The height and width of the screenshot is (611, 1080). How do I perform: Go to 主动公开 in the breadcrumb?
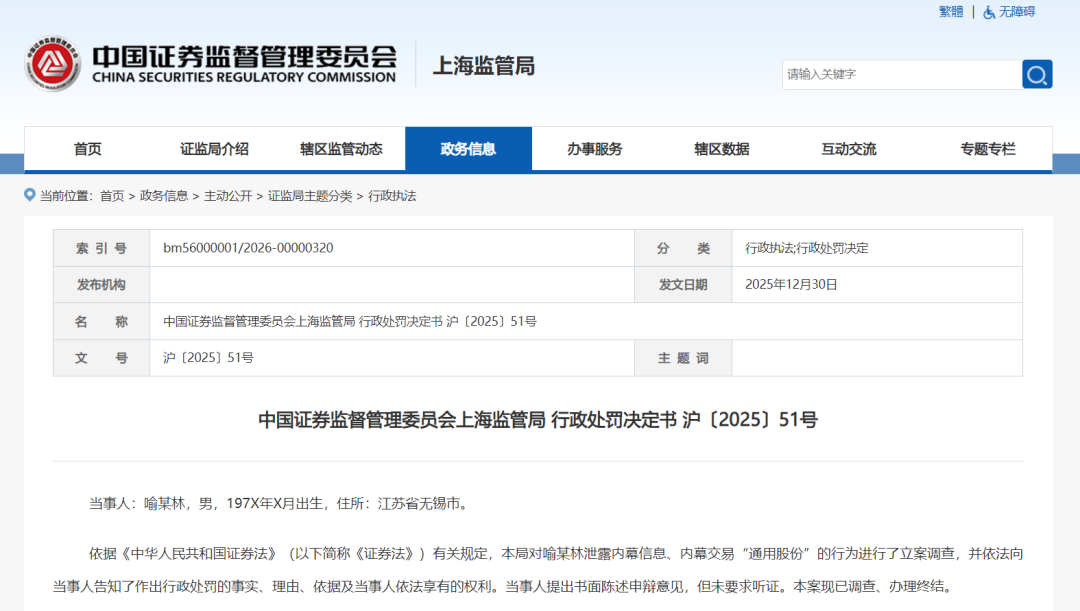(228, 196)
